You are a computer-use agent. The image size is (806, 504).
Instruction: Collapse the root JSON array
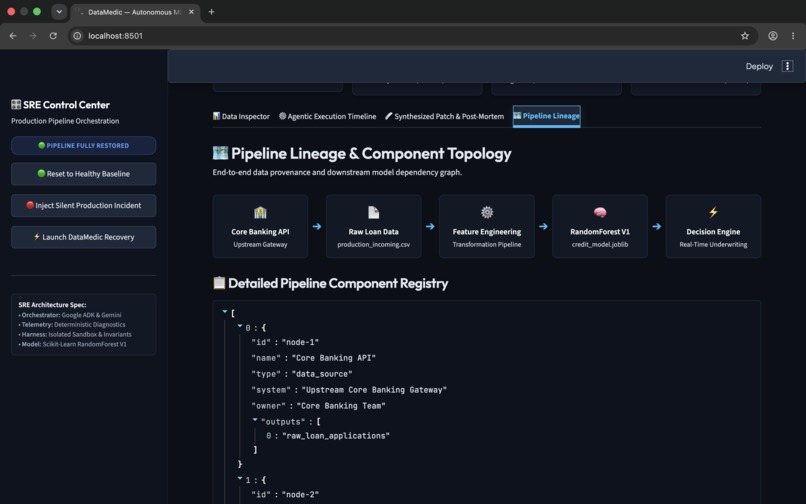click(x=225, y=312)
